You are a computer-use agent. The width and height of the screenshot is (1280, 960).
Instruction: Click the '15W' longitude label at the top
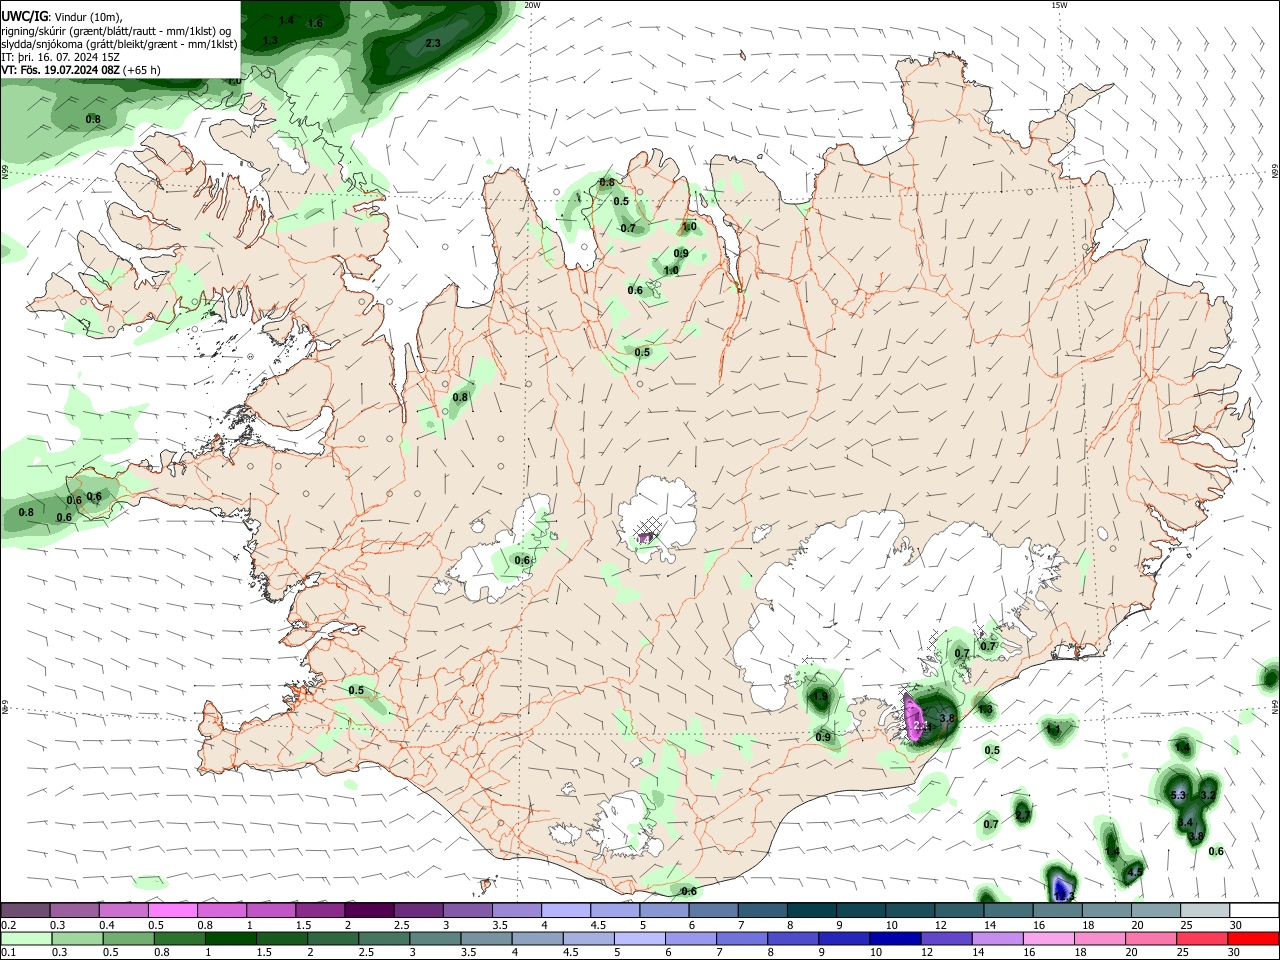click(x=1059, y=5)
